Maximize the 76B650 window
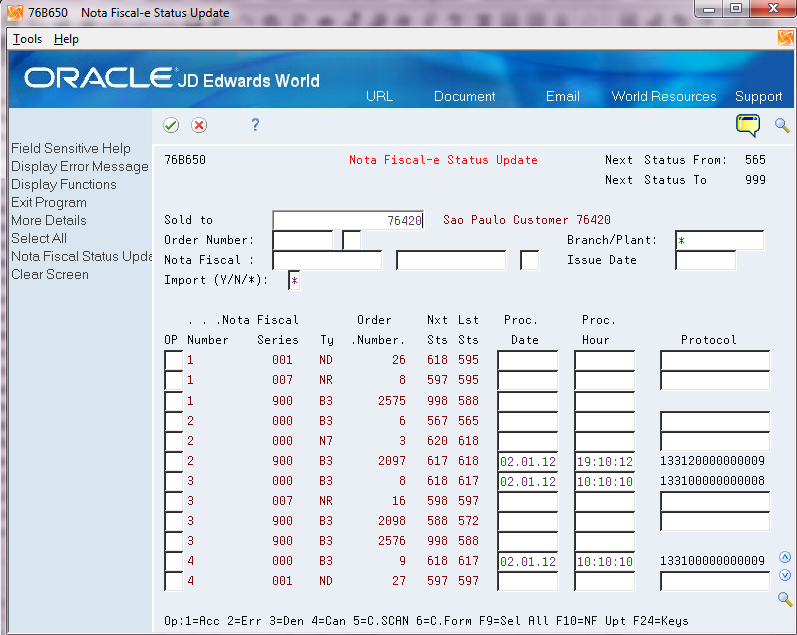The width and height of the screenshot is (797, 635). [x=735, y=8]
